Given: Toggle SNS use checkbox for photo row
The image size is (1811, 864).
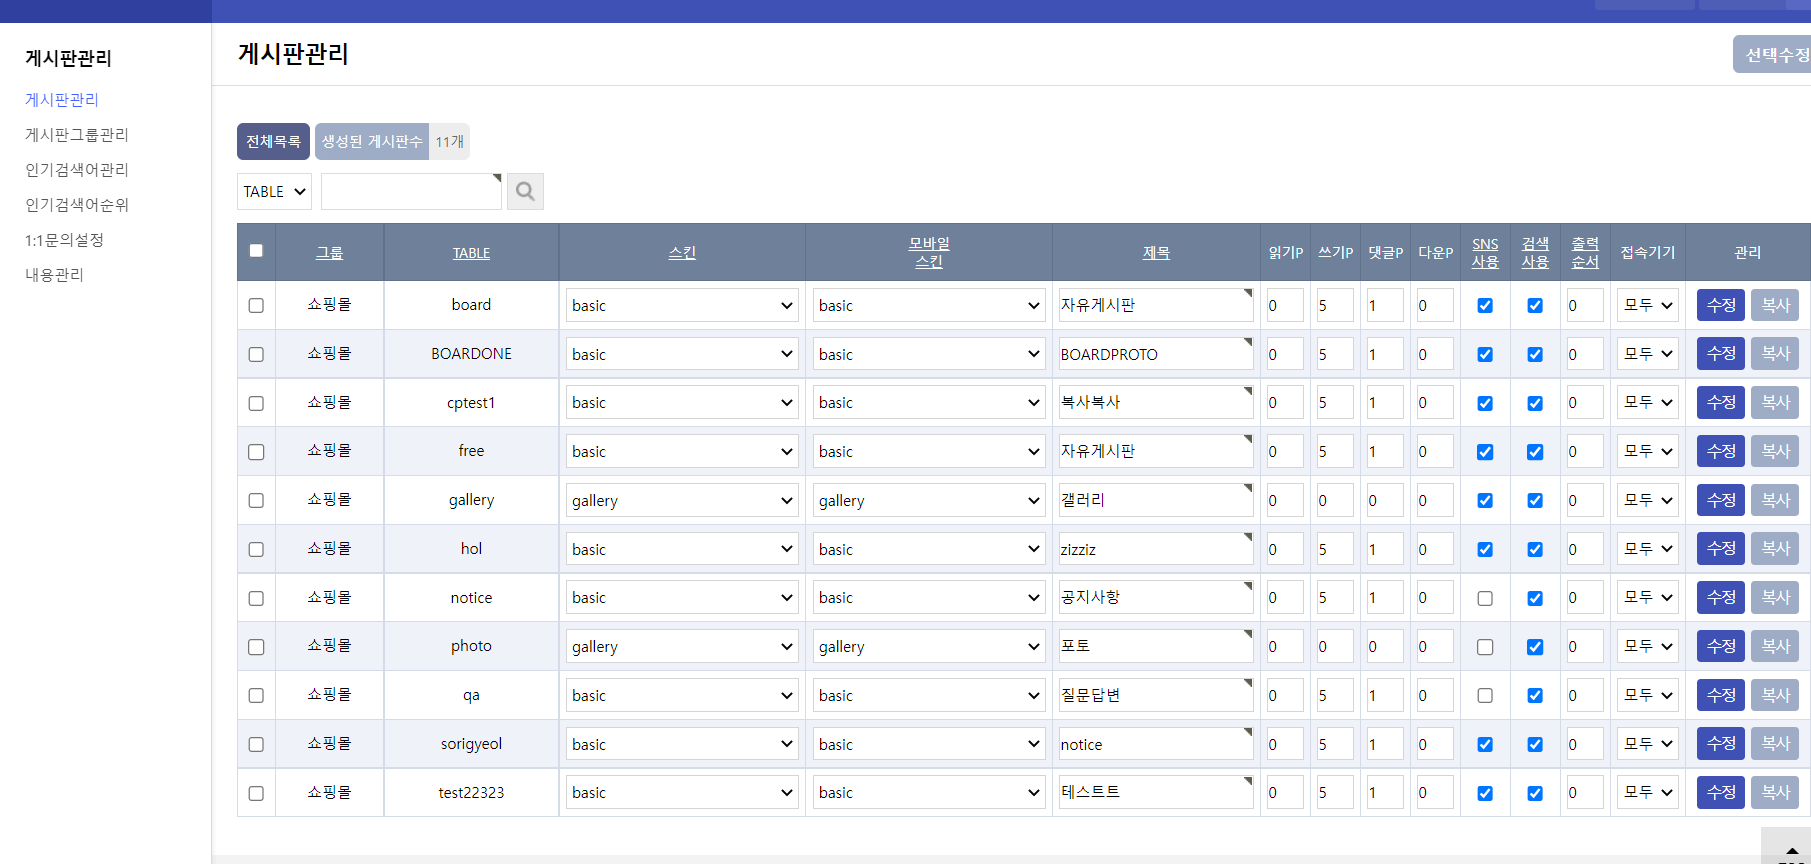Looking at the screenshot, I should pyautogui.click(x=1485, y=647).
